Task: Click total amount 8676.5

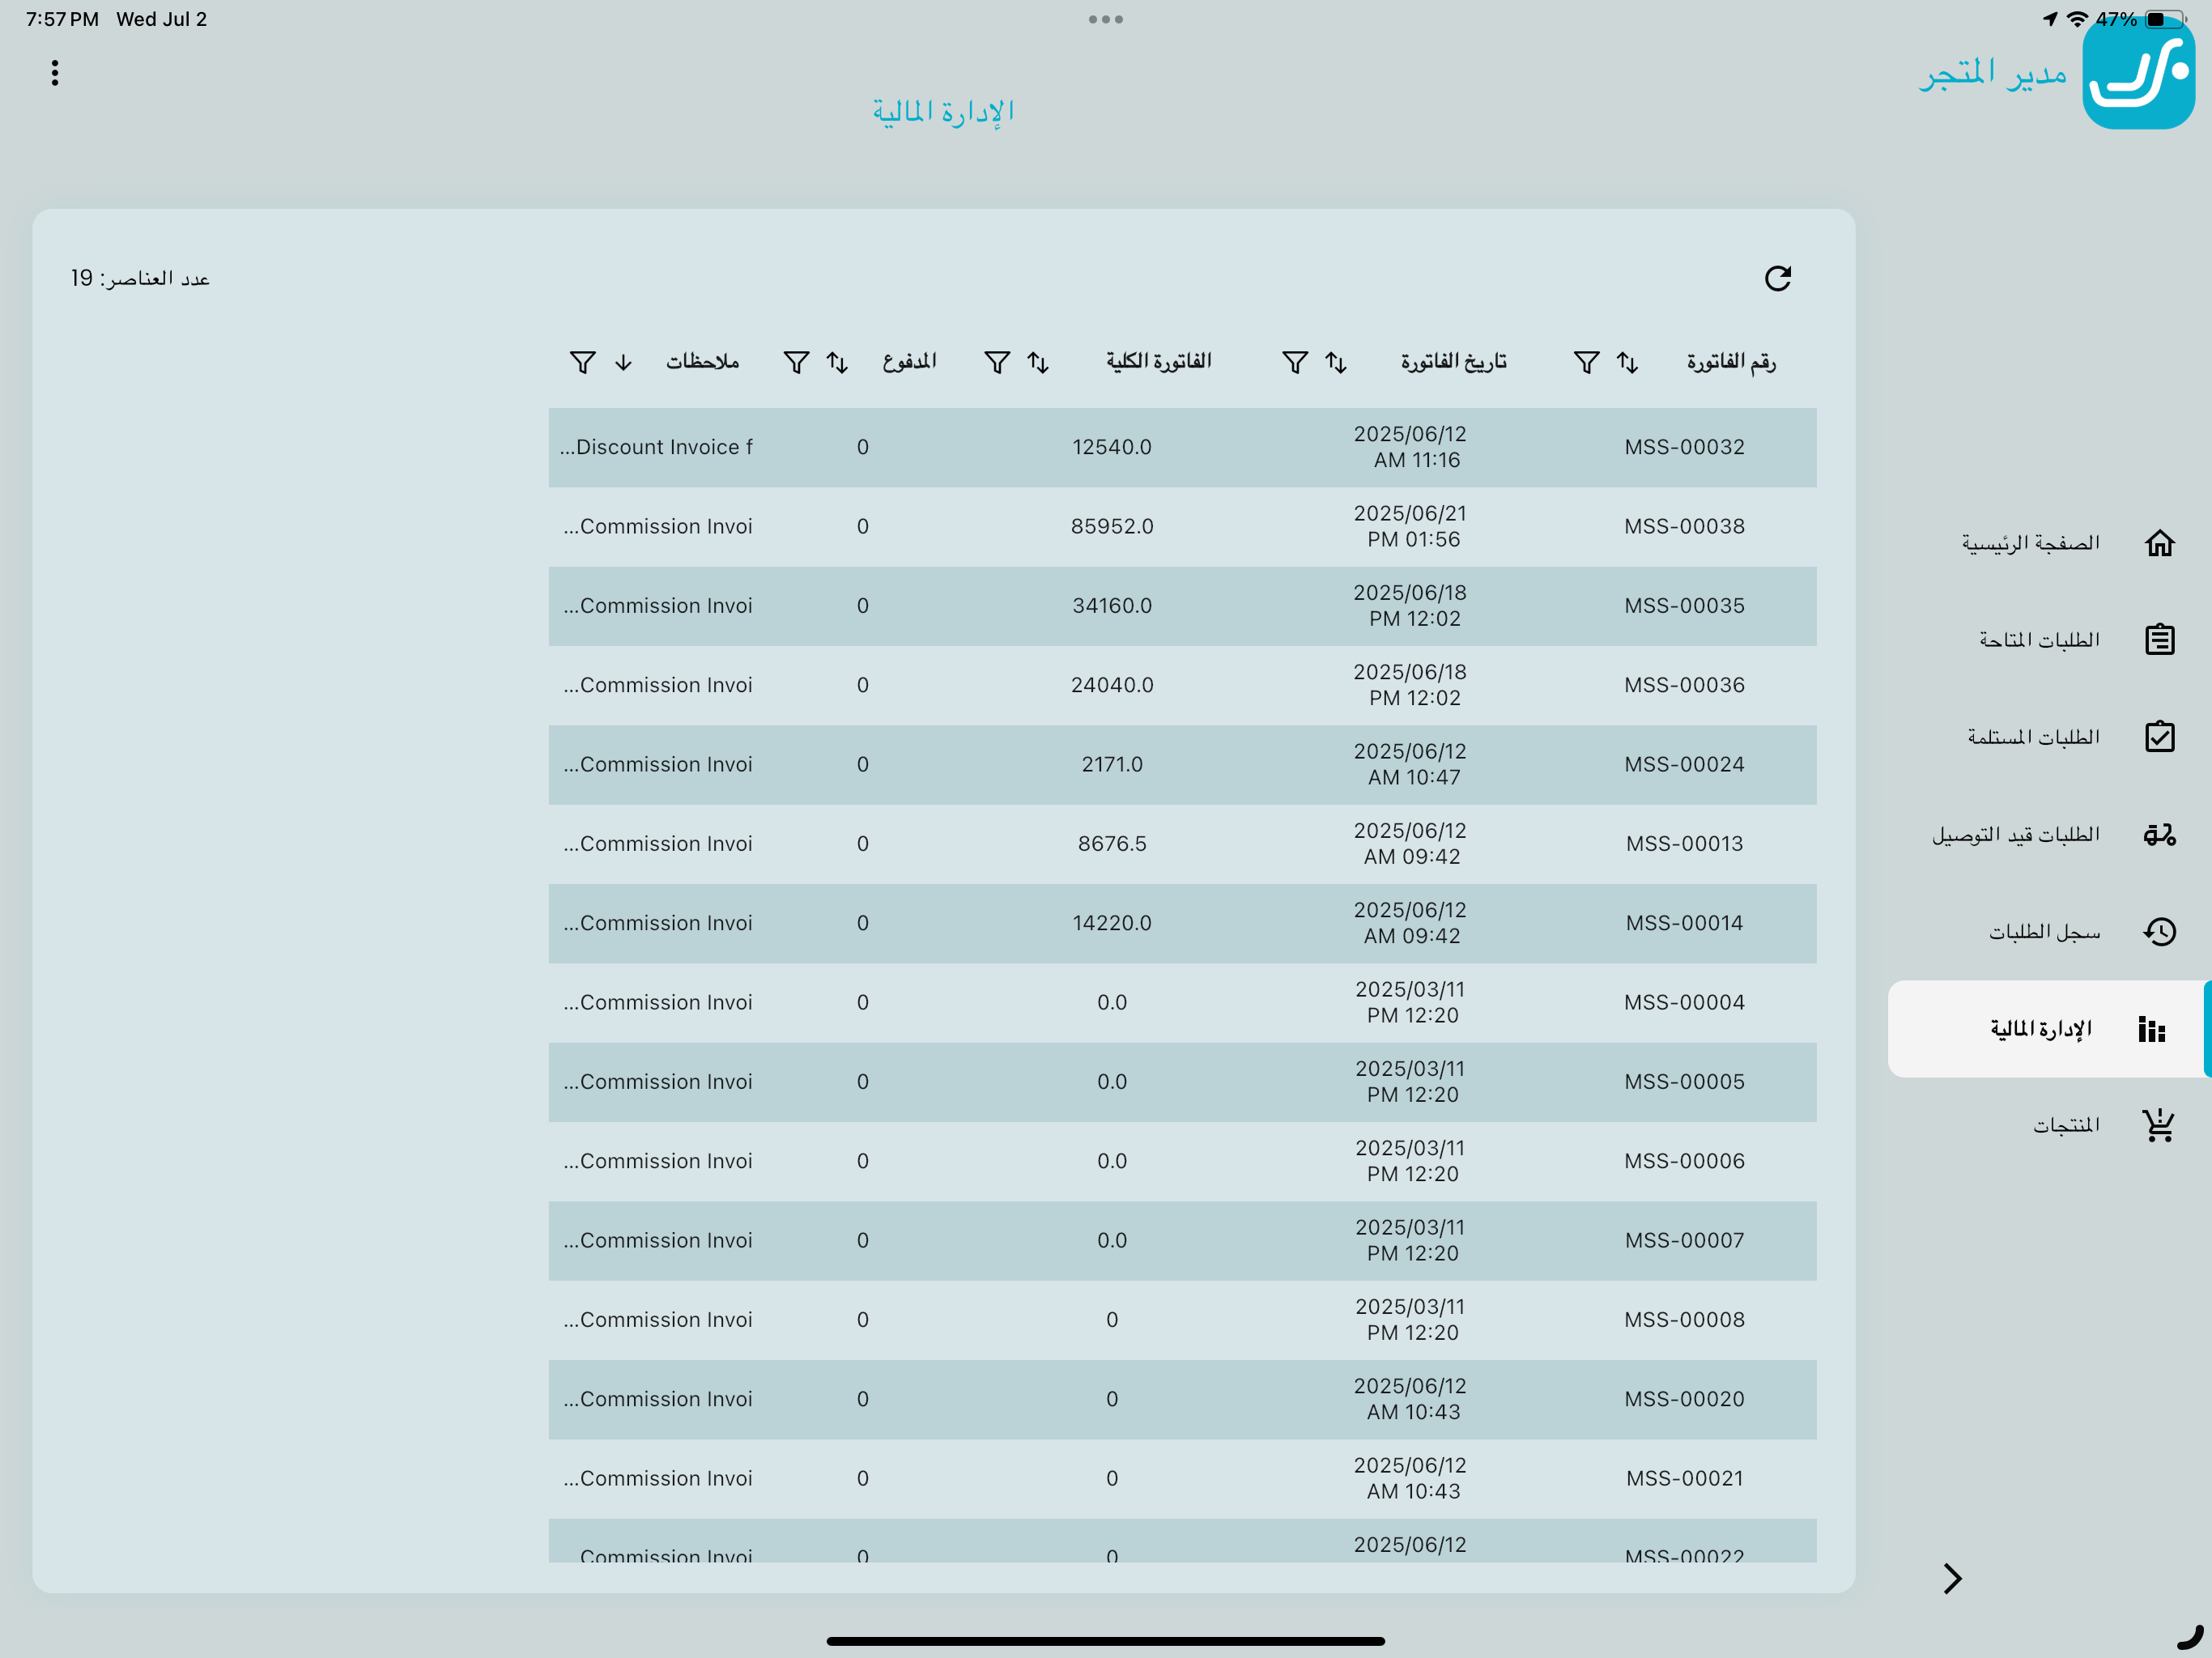Action: point(1112,844)
